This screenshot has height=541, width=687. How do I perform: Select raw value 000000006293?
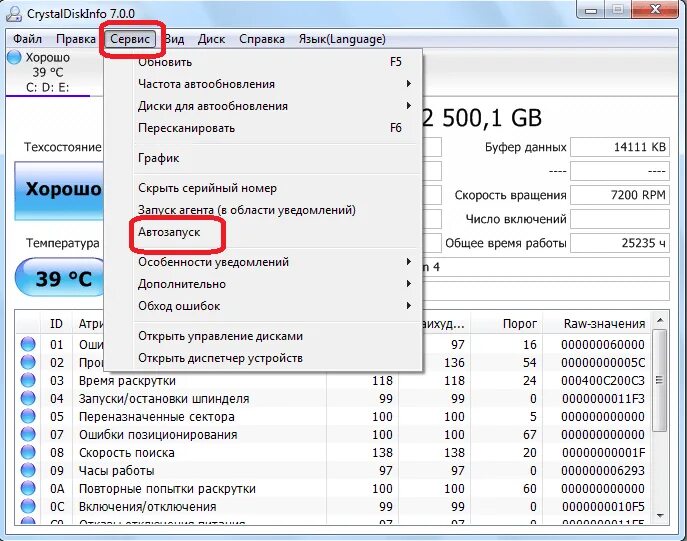point(603,470)
